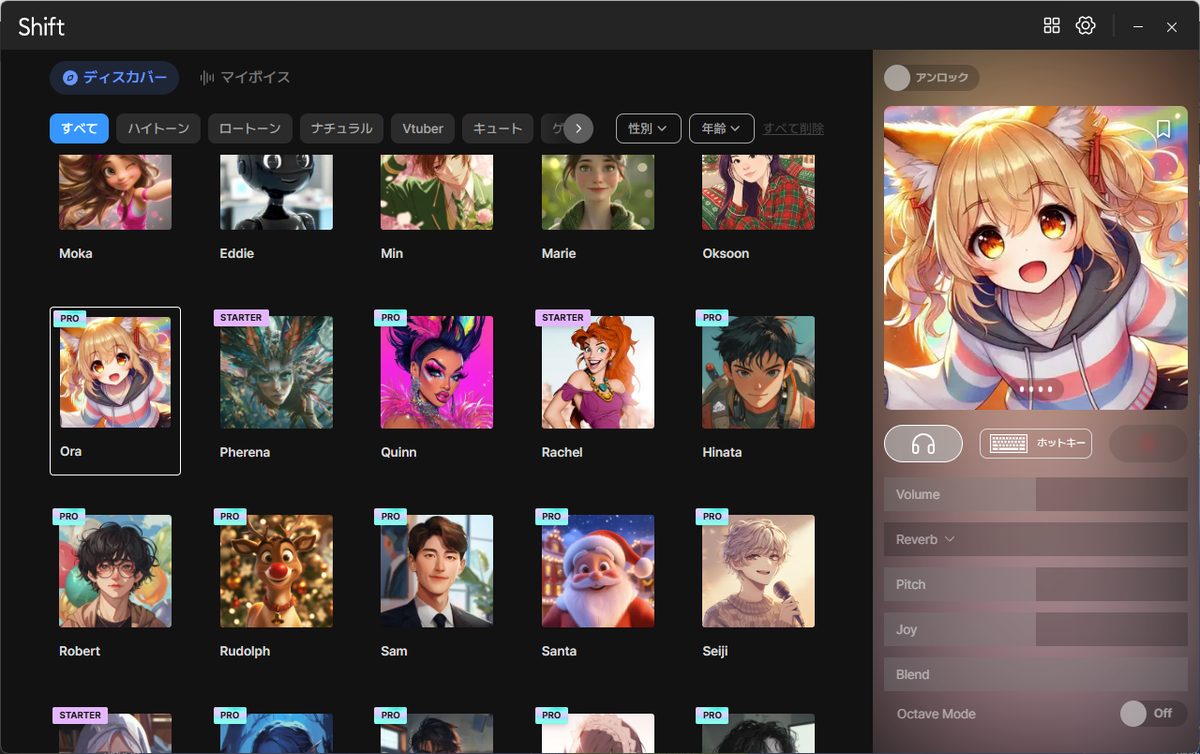Select the Sam voice thumbnail

[x=437, y=571]
